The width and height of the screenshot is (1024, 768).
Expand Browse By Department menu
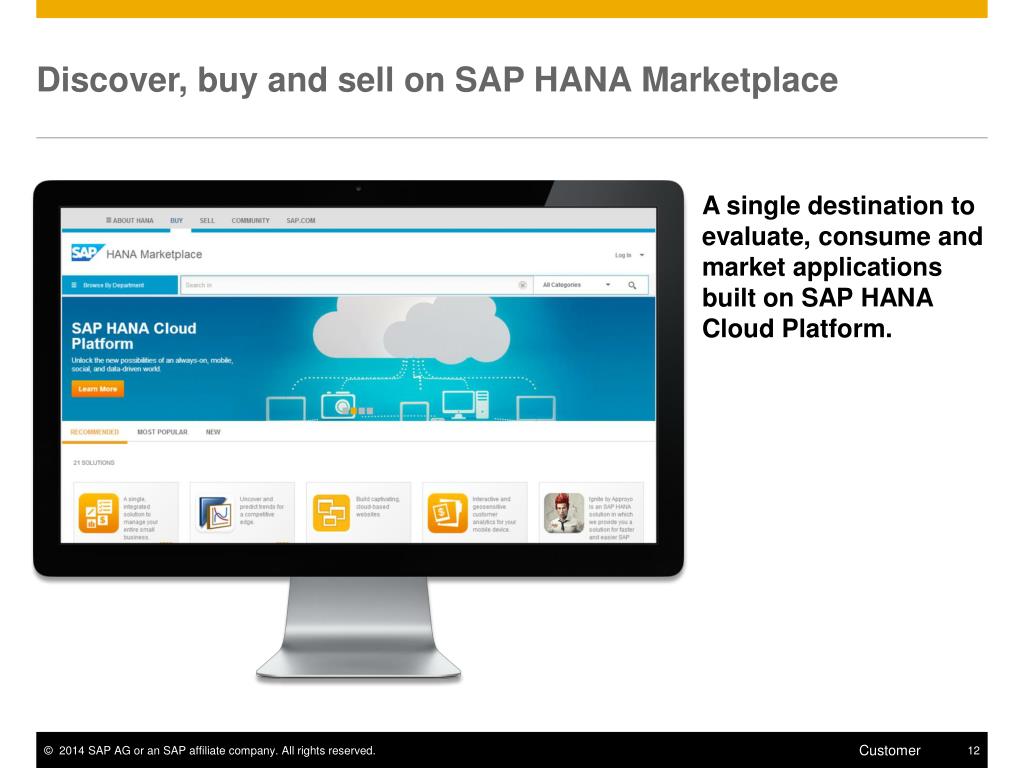[120, 285]
